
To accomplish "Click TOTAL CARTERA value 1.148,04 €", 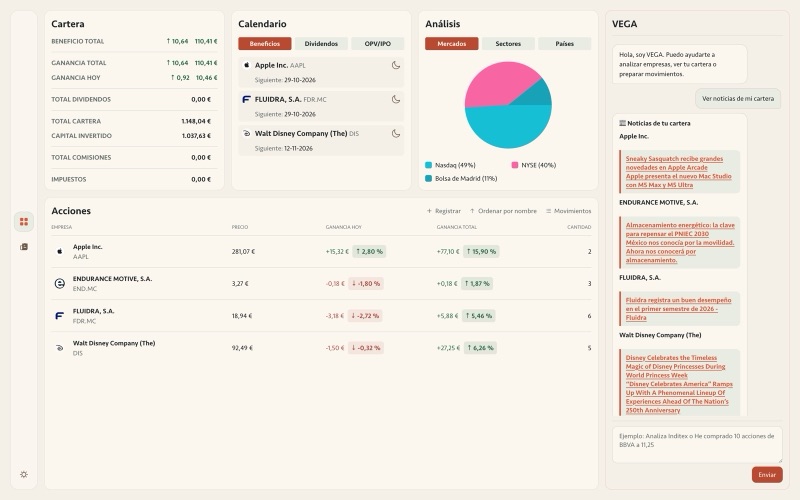I will coord(196,121).
